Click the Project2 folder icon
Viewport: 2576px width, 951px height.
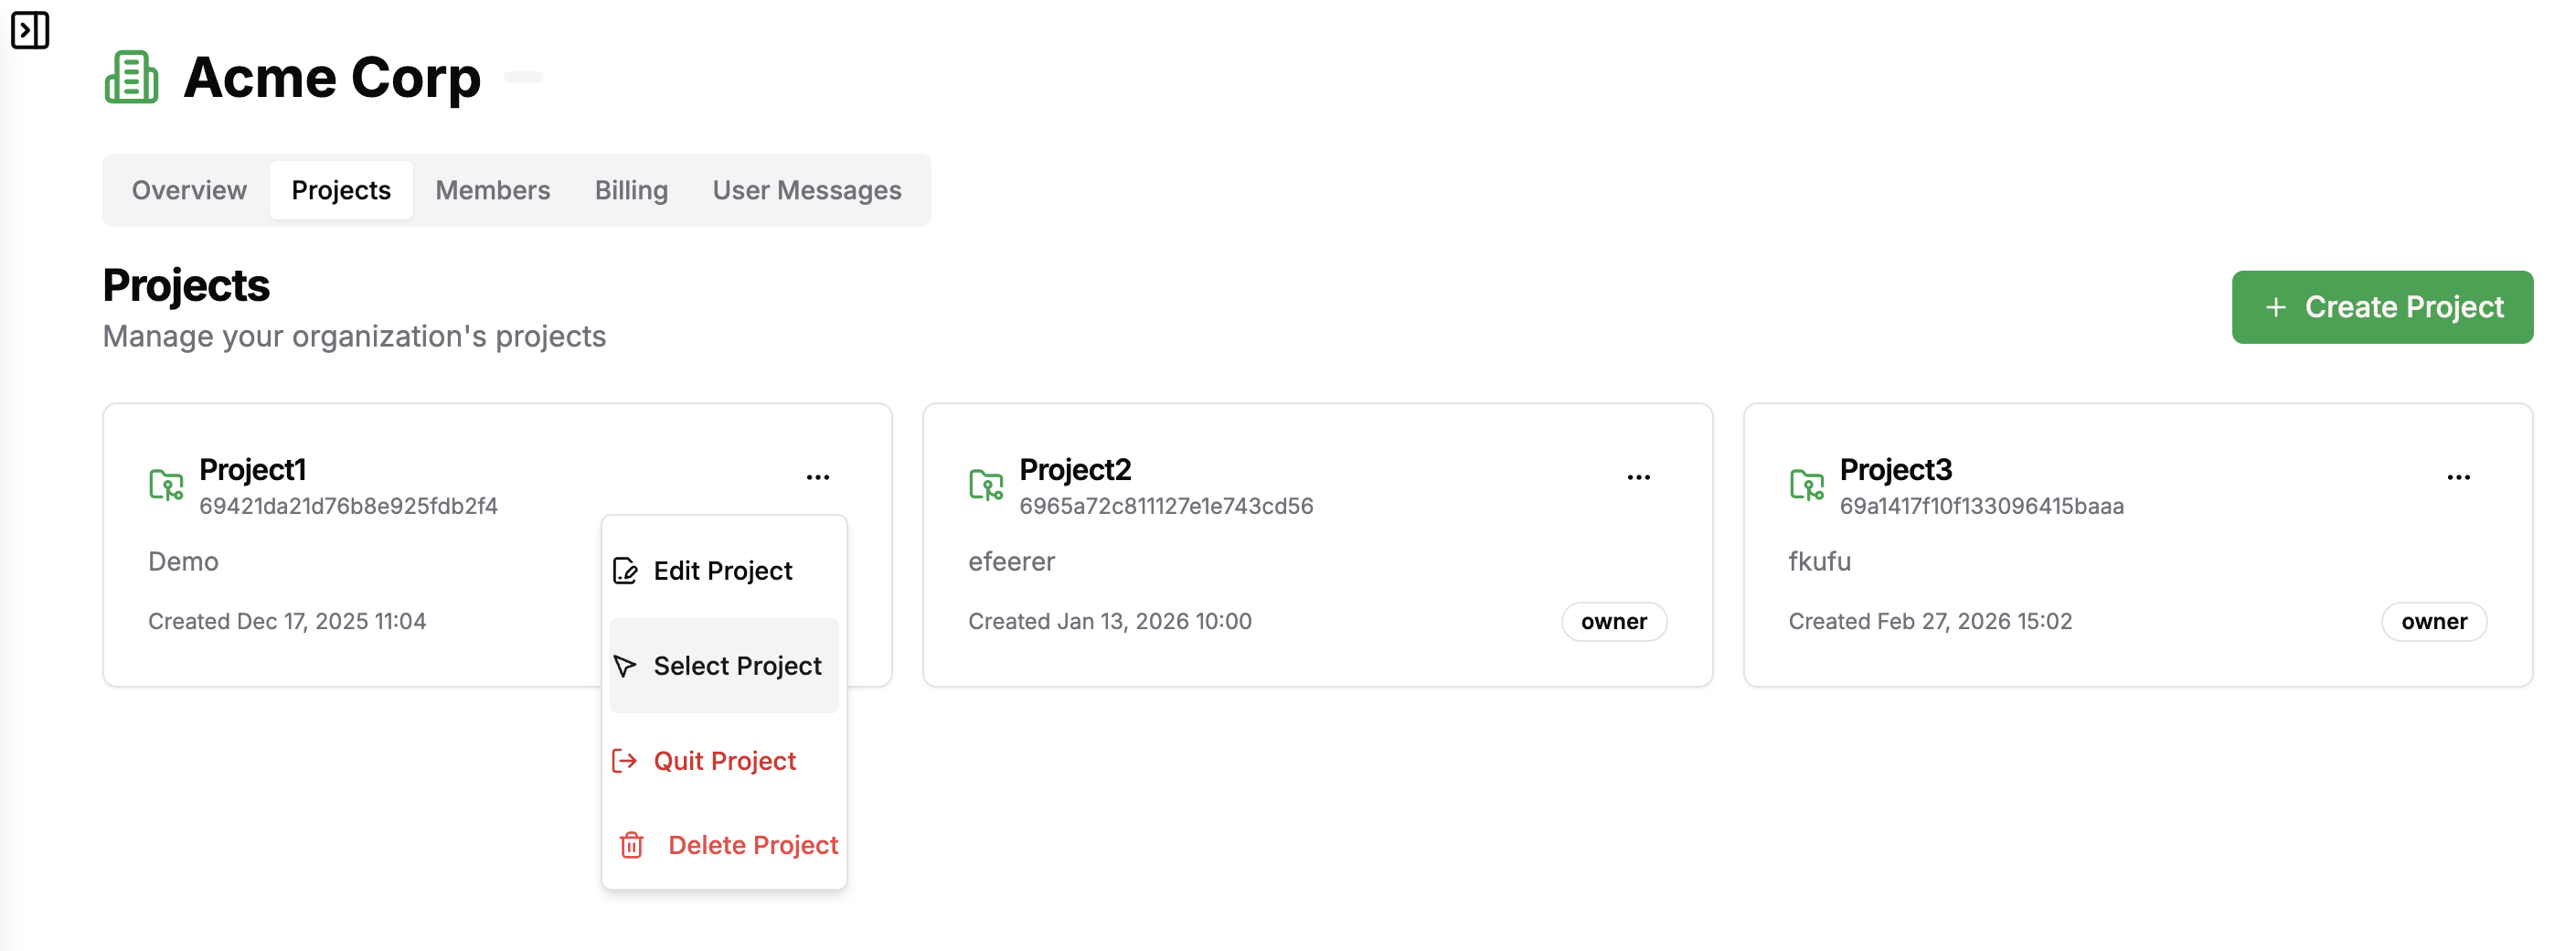pos(986,485)
